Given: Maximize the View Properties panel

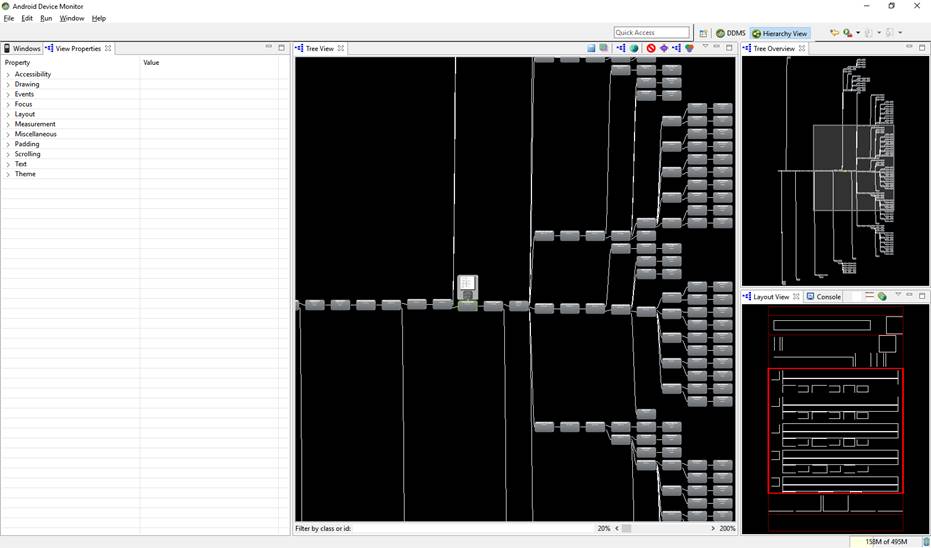Looking at the screenshot, I should [x=281, y=47].
